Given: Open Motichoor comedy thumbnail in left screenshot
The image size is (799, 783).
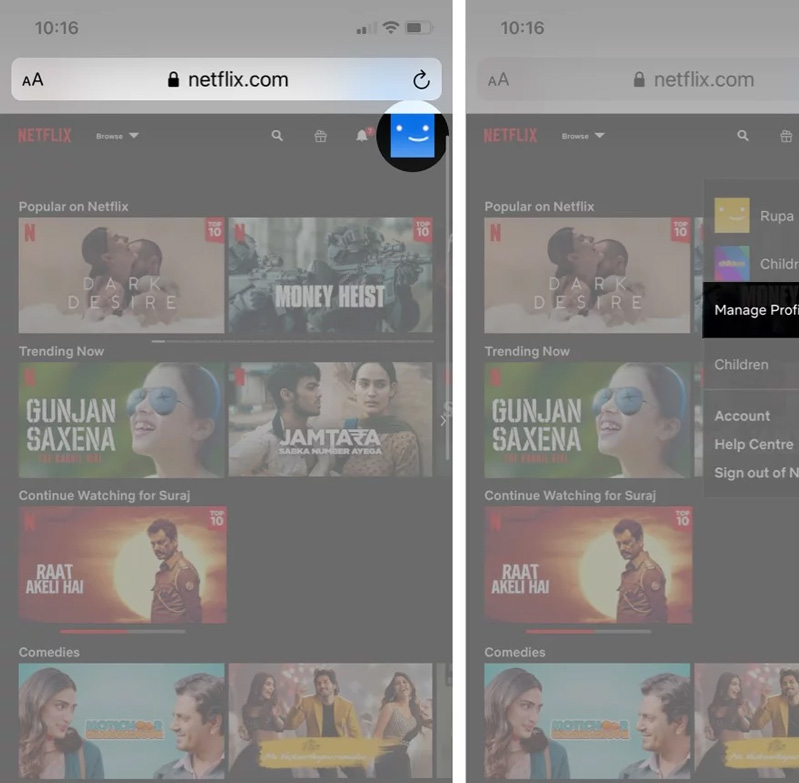Looking at the screenshot, I should tap(121, 720).
